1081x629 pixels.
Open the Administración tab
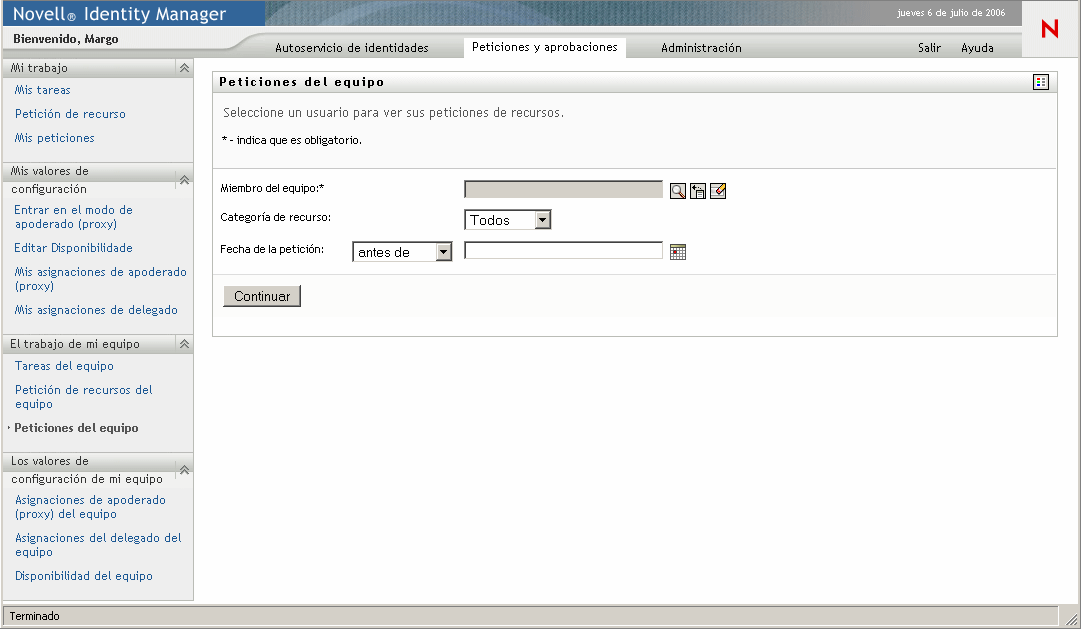pos(701,48)
